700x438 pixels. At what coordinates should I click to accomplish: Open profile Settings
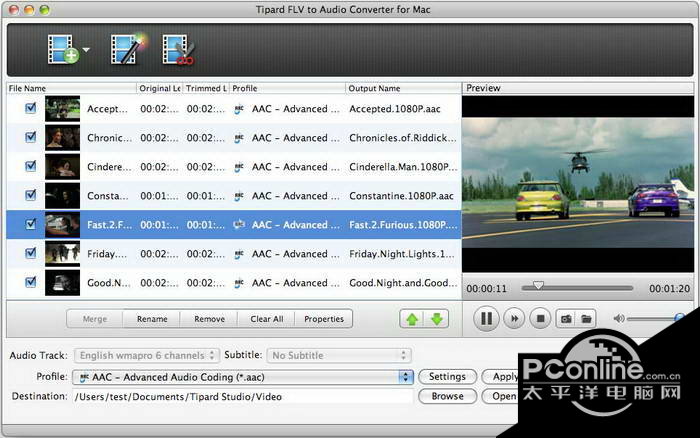coord(447,377)
